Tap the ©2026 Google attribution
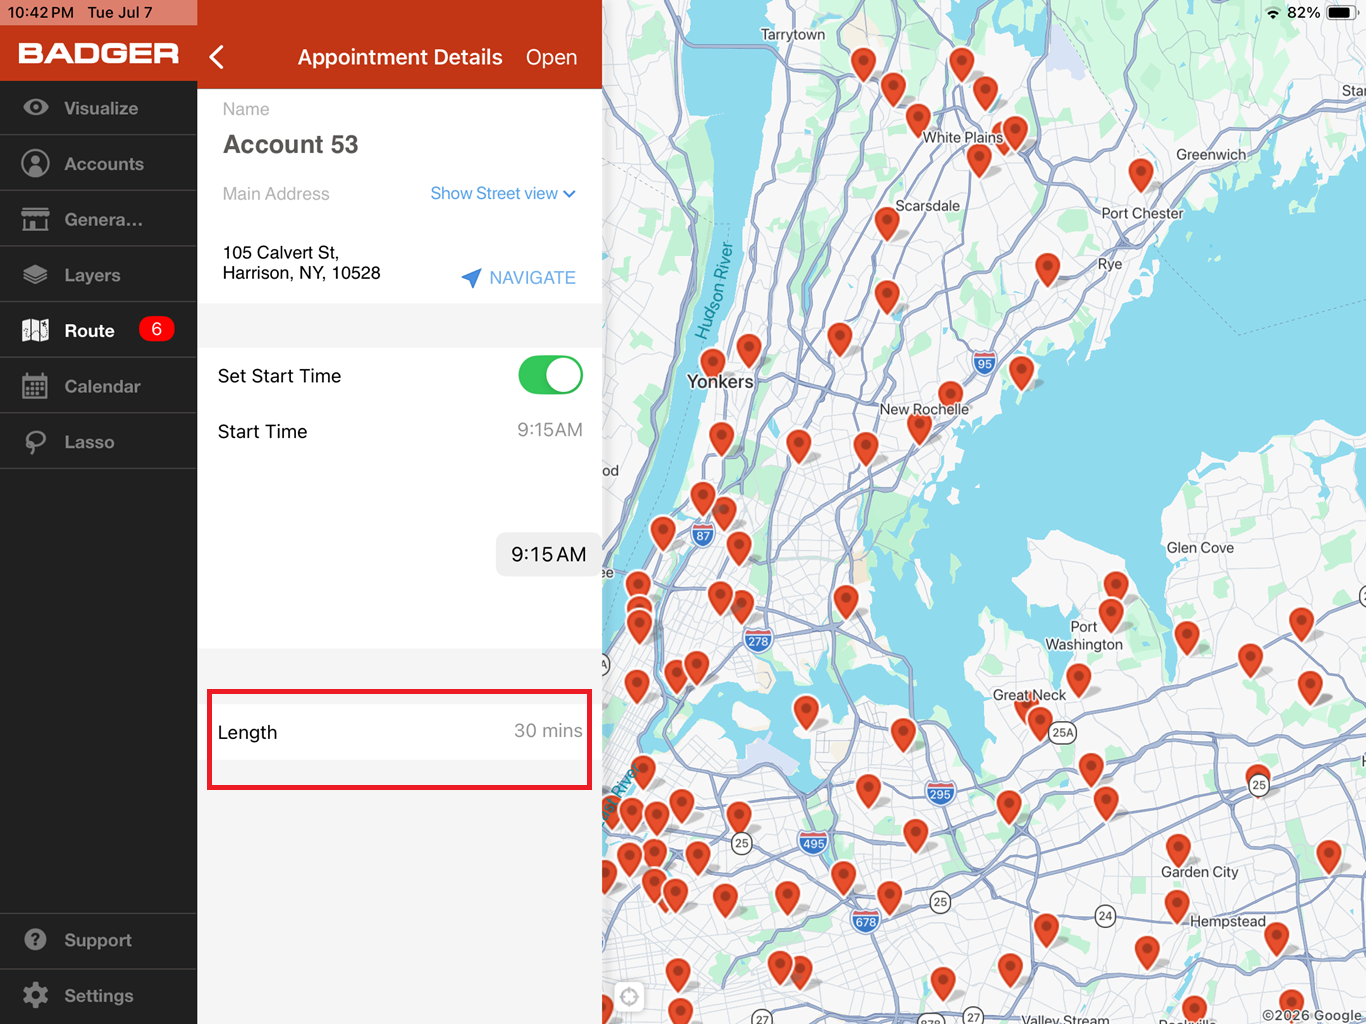Image resolution: width=1366 pixels, height=1024 pixels. 1313,1015
